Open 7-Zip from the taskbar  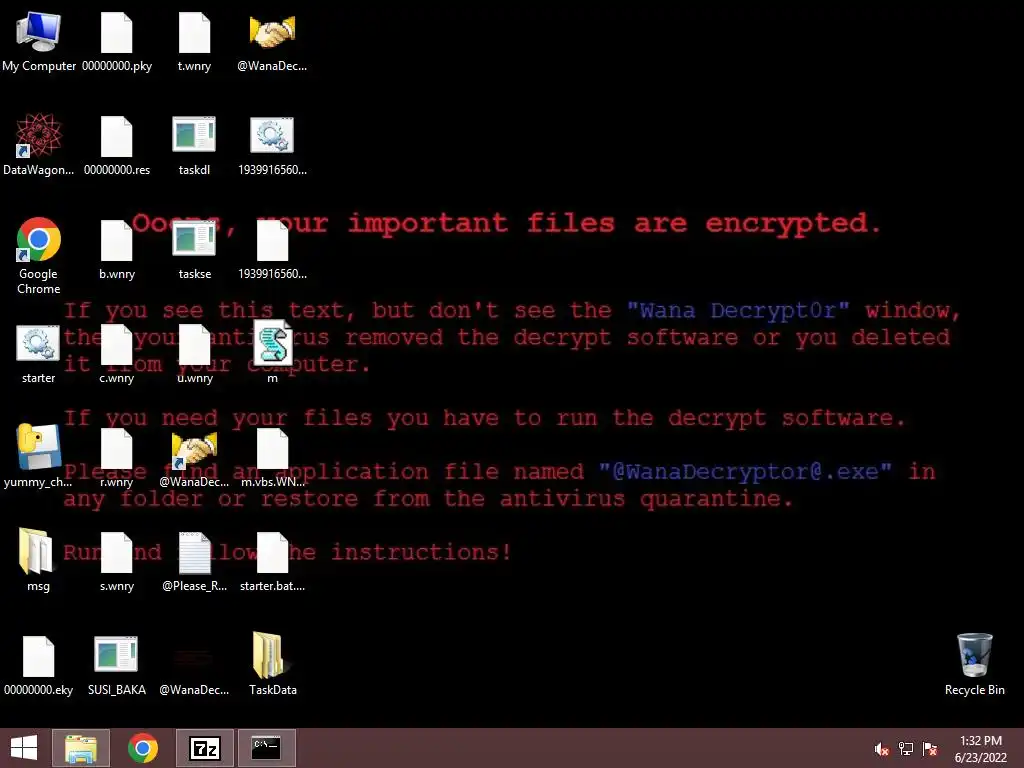tap(204, 748)
